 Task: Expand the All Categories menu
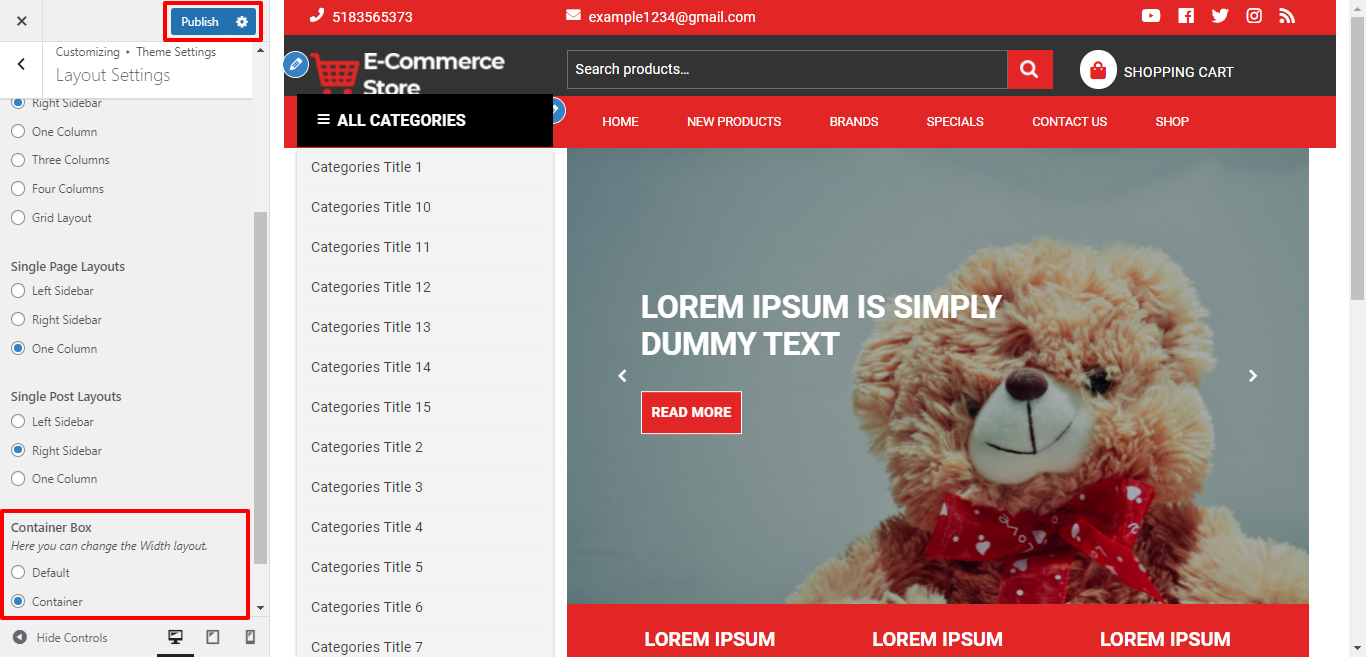click(391, 120)
